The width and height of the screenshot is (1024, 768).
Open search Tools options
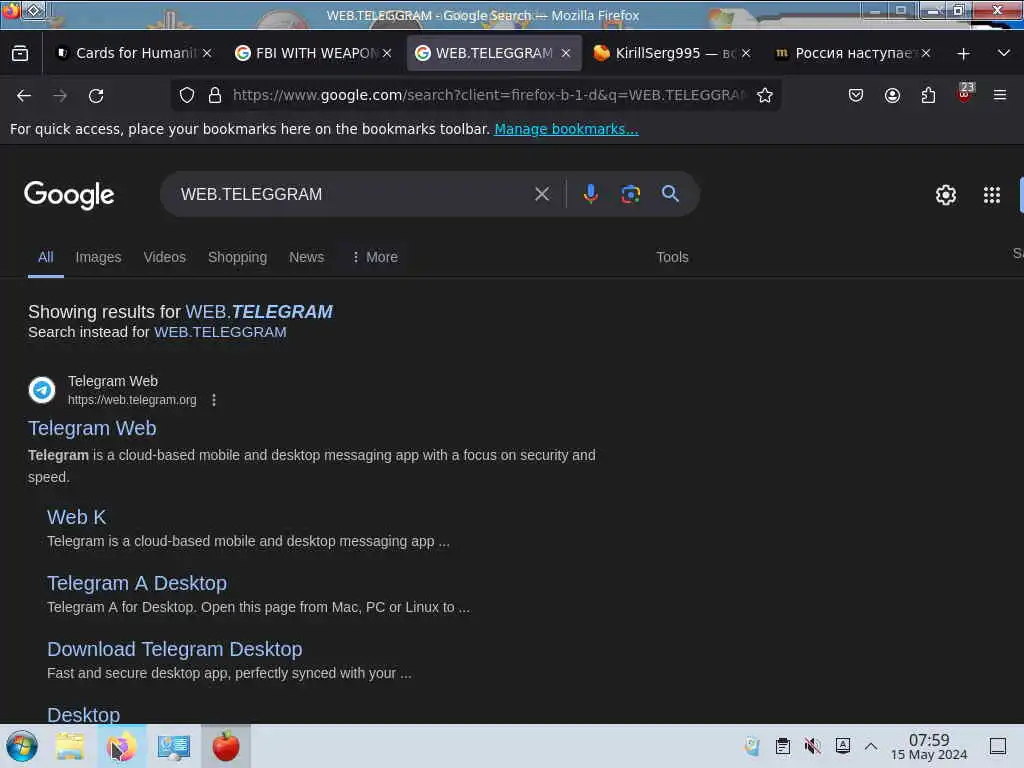pos(672,257)
